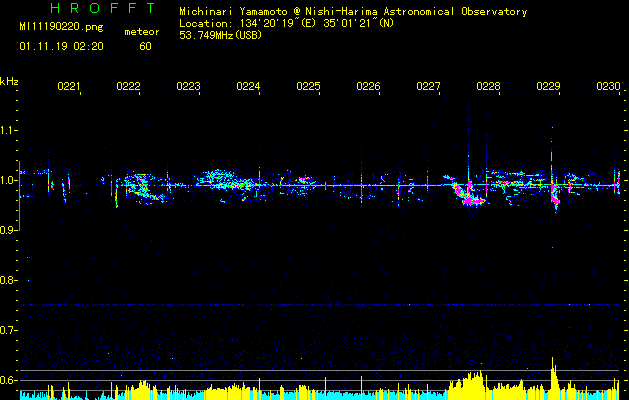The width and height of the screenshot is (629, 400).
Task: Click the 0224 time marker
Action: pos(248,86)
